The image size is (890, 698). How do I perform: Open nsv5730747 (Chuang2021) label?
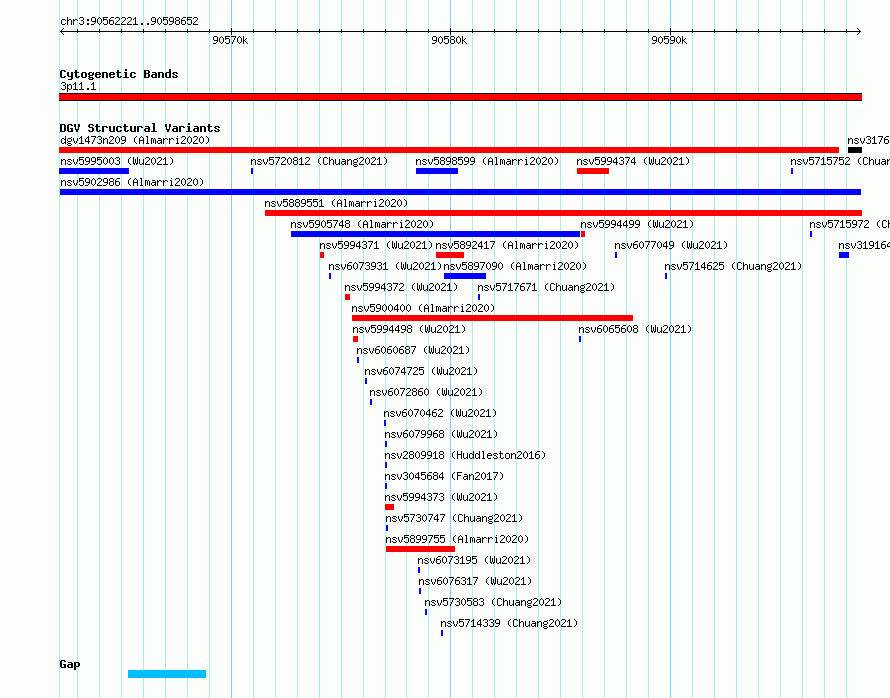click(x=454, y=518)
